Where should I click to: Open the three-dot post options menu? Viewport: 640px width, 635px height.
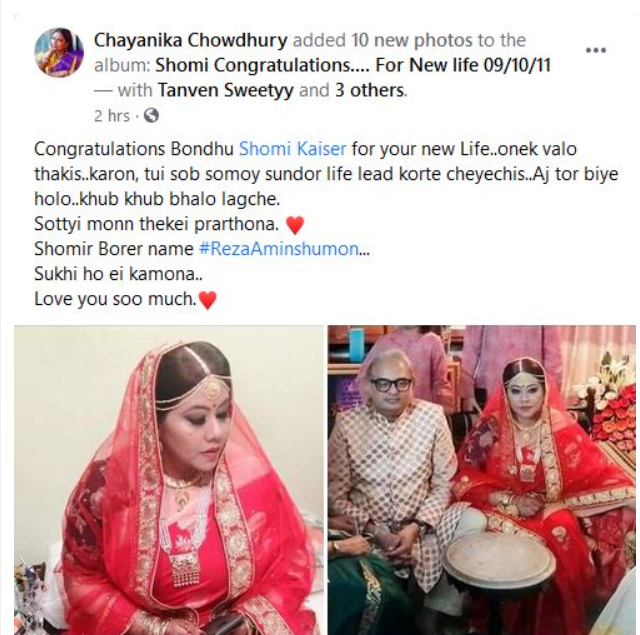pyautogui.click(x=596, y=51)
